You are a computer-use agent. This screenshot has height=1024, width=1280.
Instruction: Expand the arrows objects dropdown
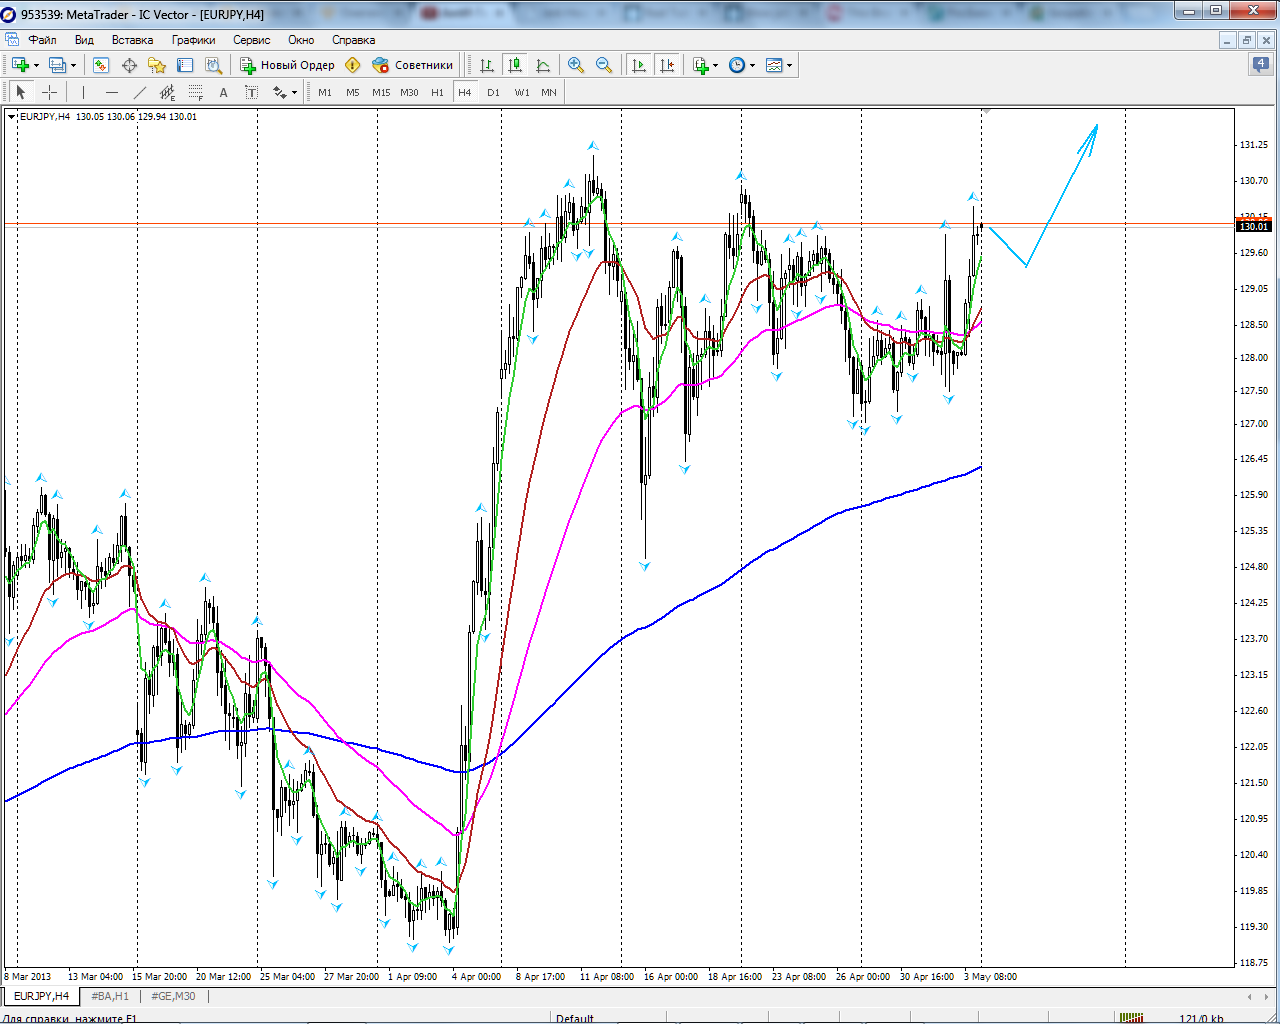[x=294, y=93]
